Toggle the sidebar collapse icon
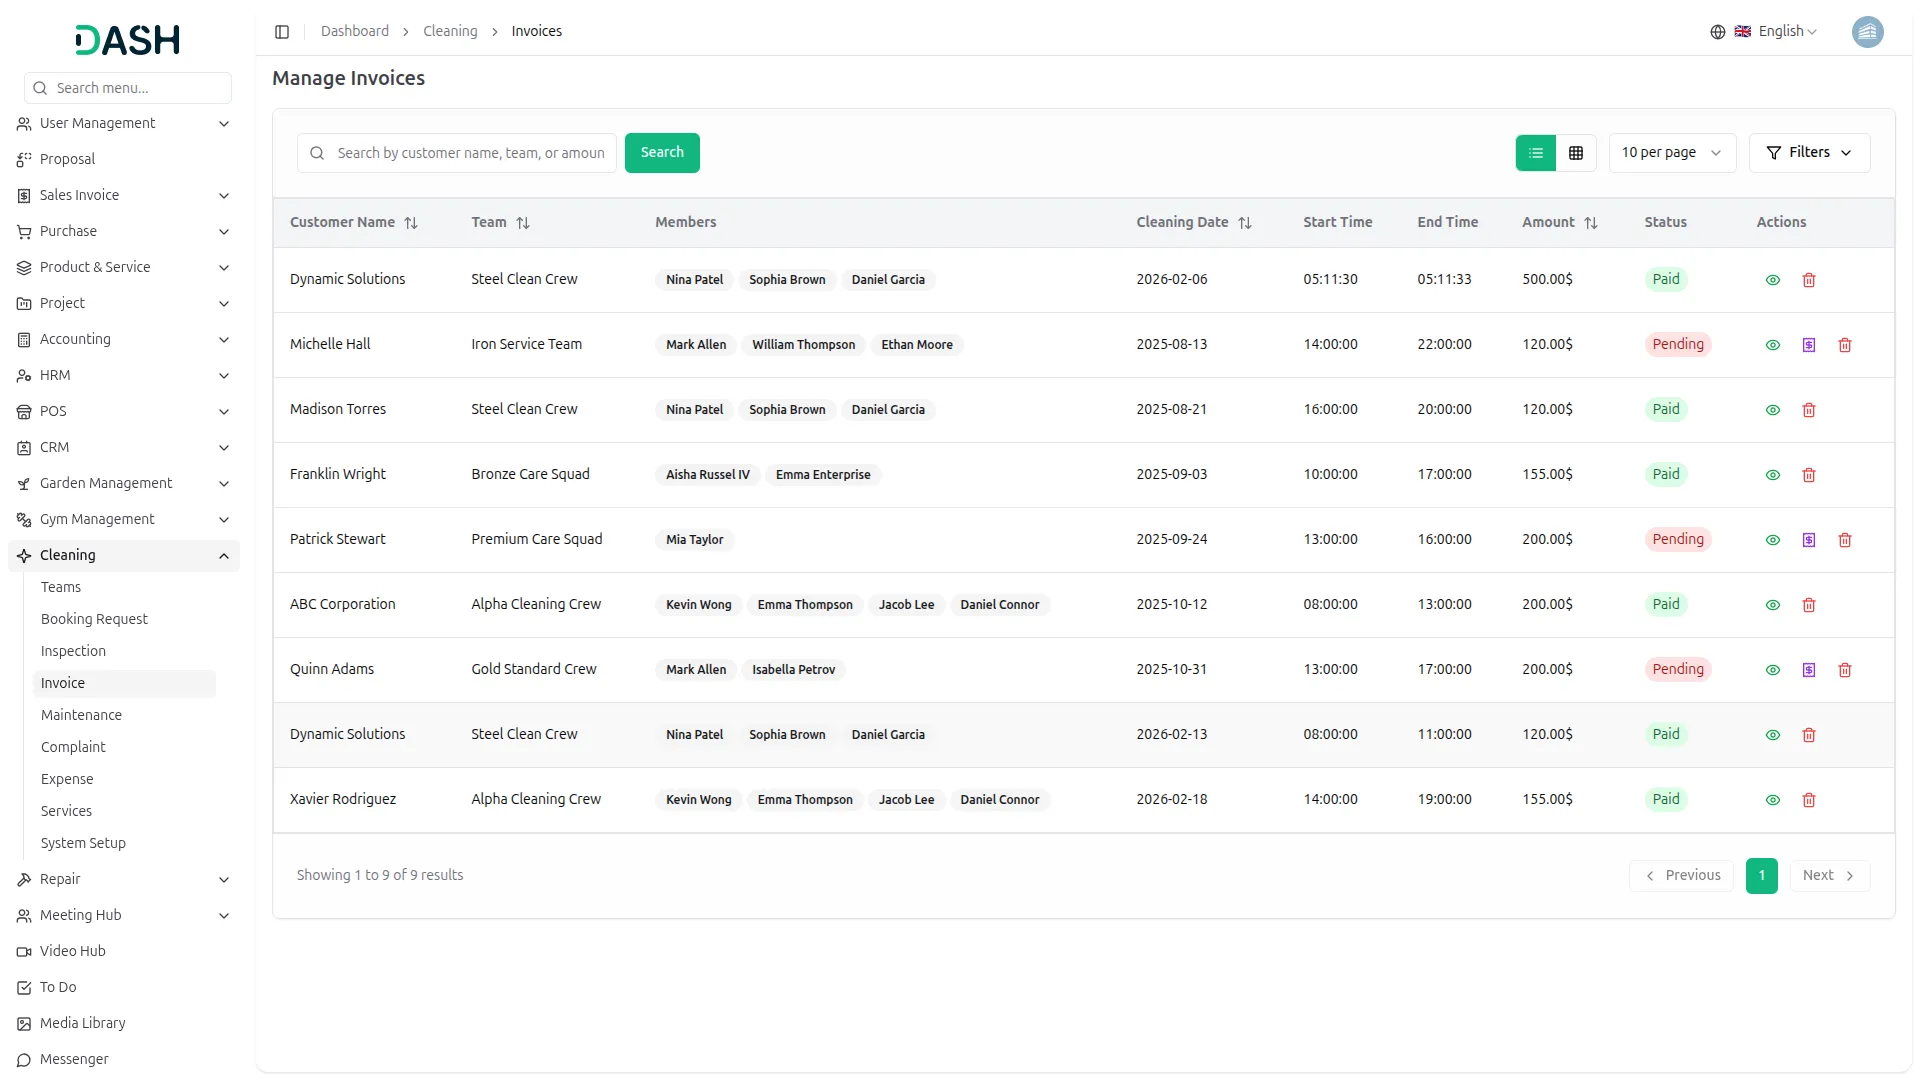 pyautogui.click(x=282, y=32)
